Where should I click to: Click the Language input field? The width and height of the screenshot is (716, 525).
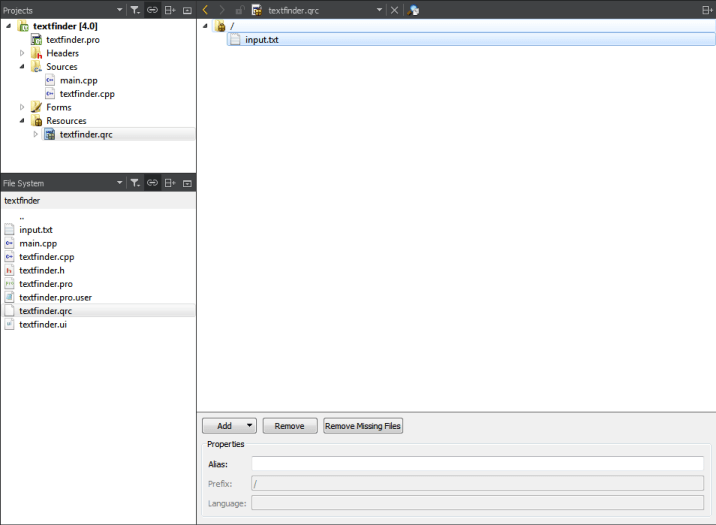point(477,503)
